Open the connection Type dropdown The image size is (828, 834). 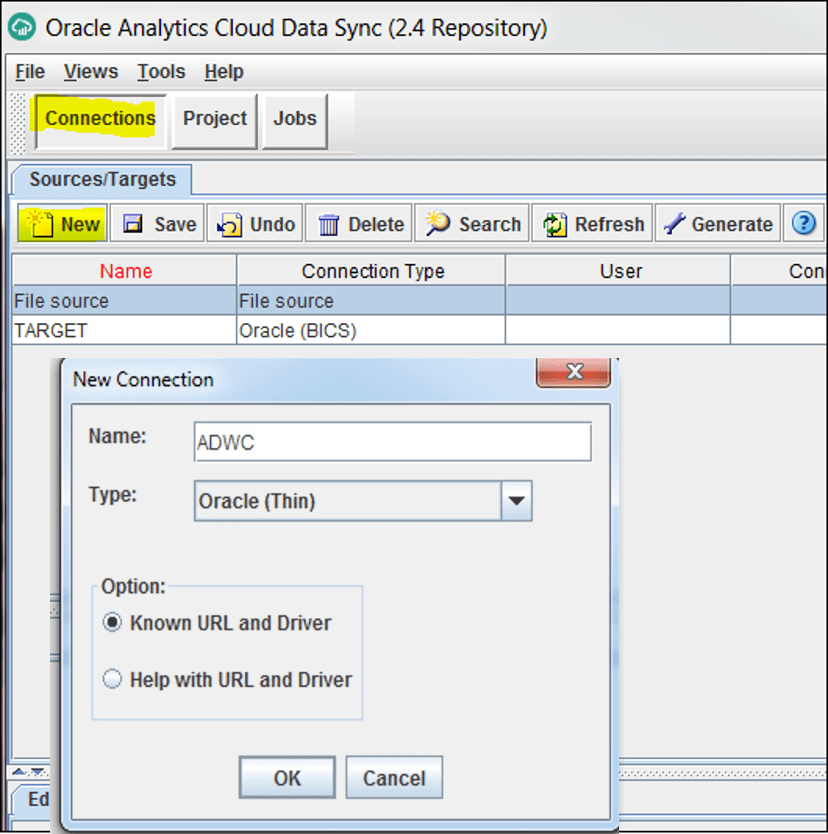[516, 500]
